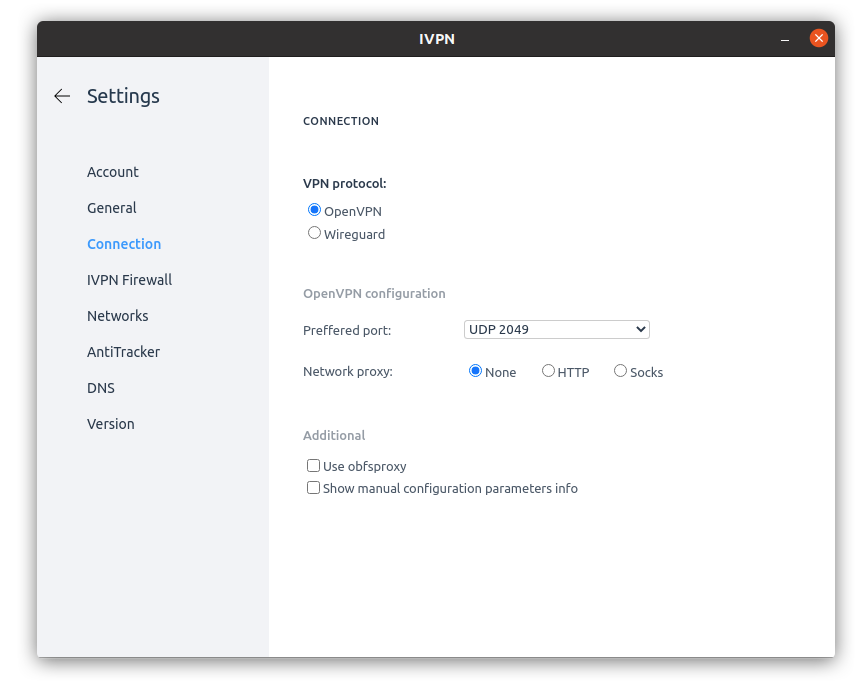
Task: Click the Network proxy label
Action: coord(348,371)
